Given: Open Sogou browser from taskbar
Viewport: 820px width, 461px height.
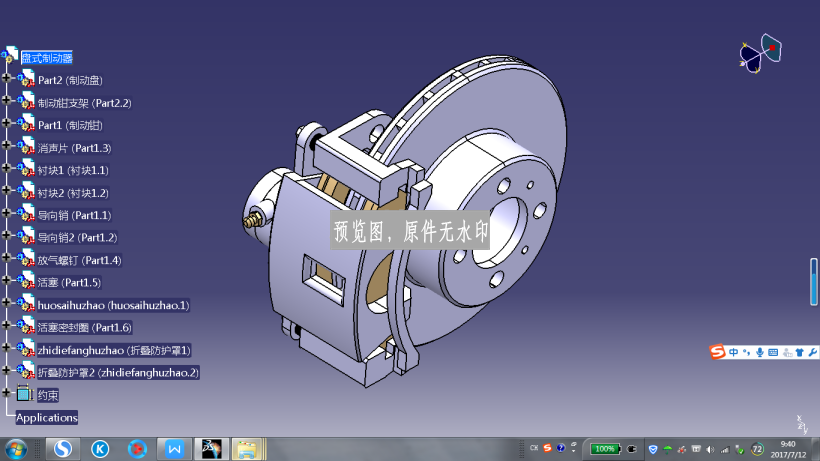Looking at the screenshot, I should click(x=63, y=449).
